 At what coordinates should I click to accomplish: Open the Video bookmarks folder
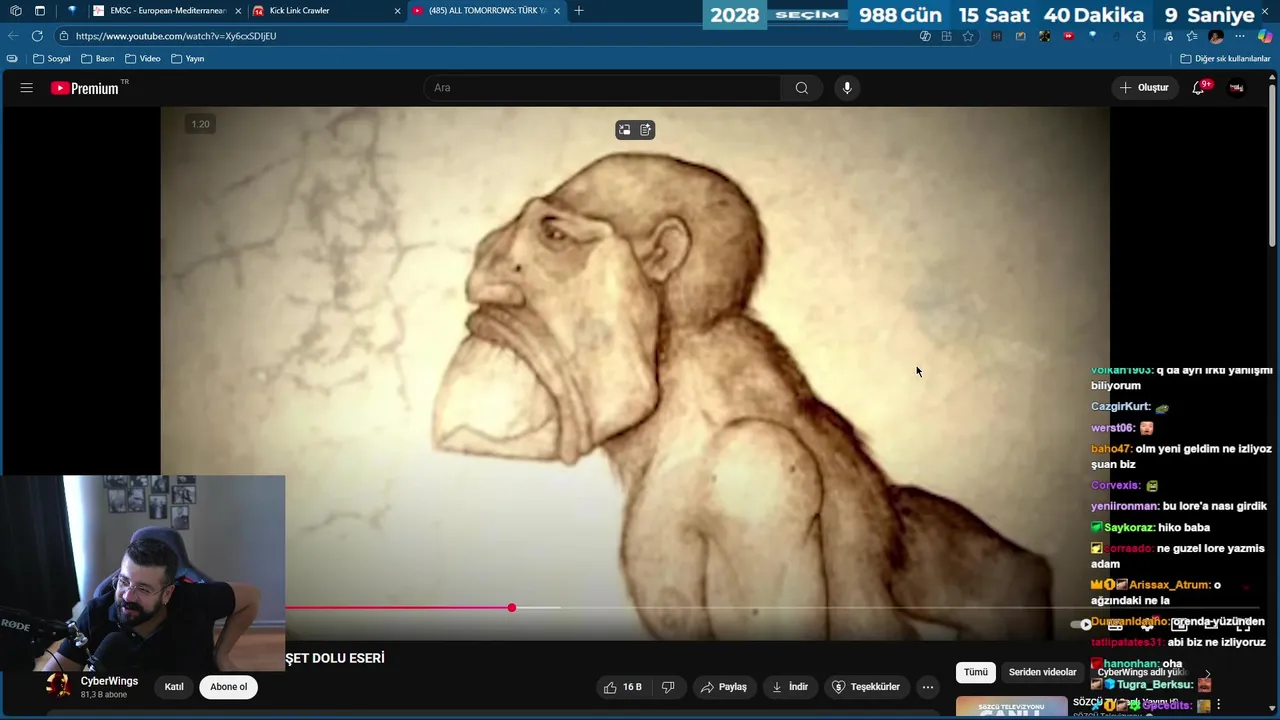tap(143, 59)
